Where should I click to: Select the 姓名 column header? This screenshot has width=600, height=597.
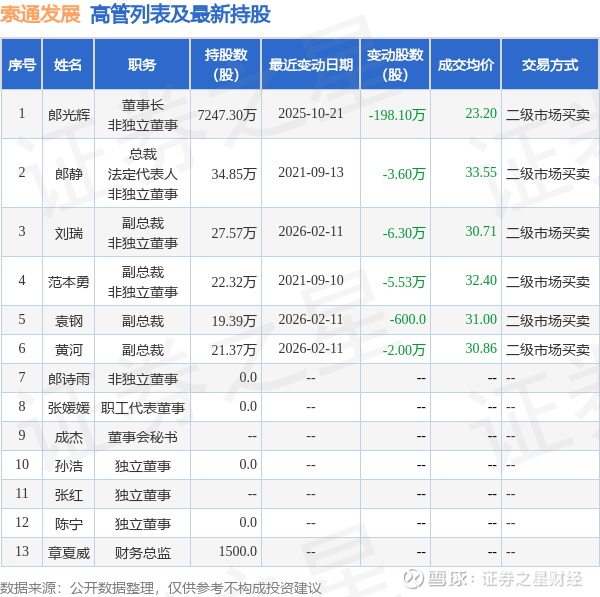tap(68, 65)
